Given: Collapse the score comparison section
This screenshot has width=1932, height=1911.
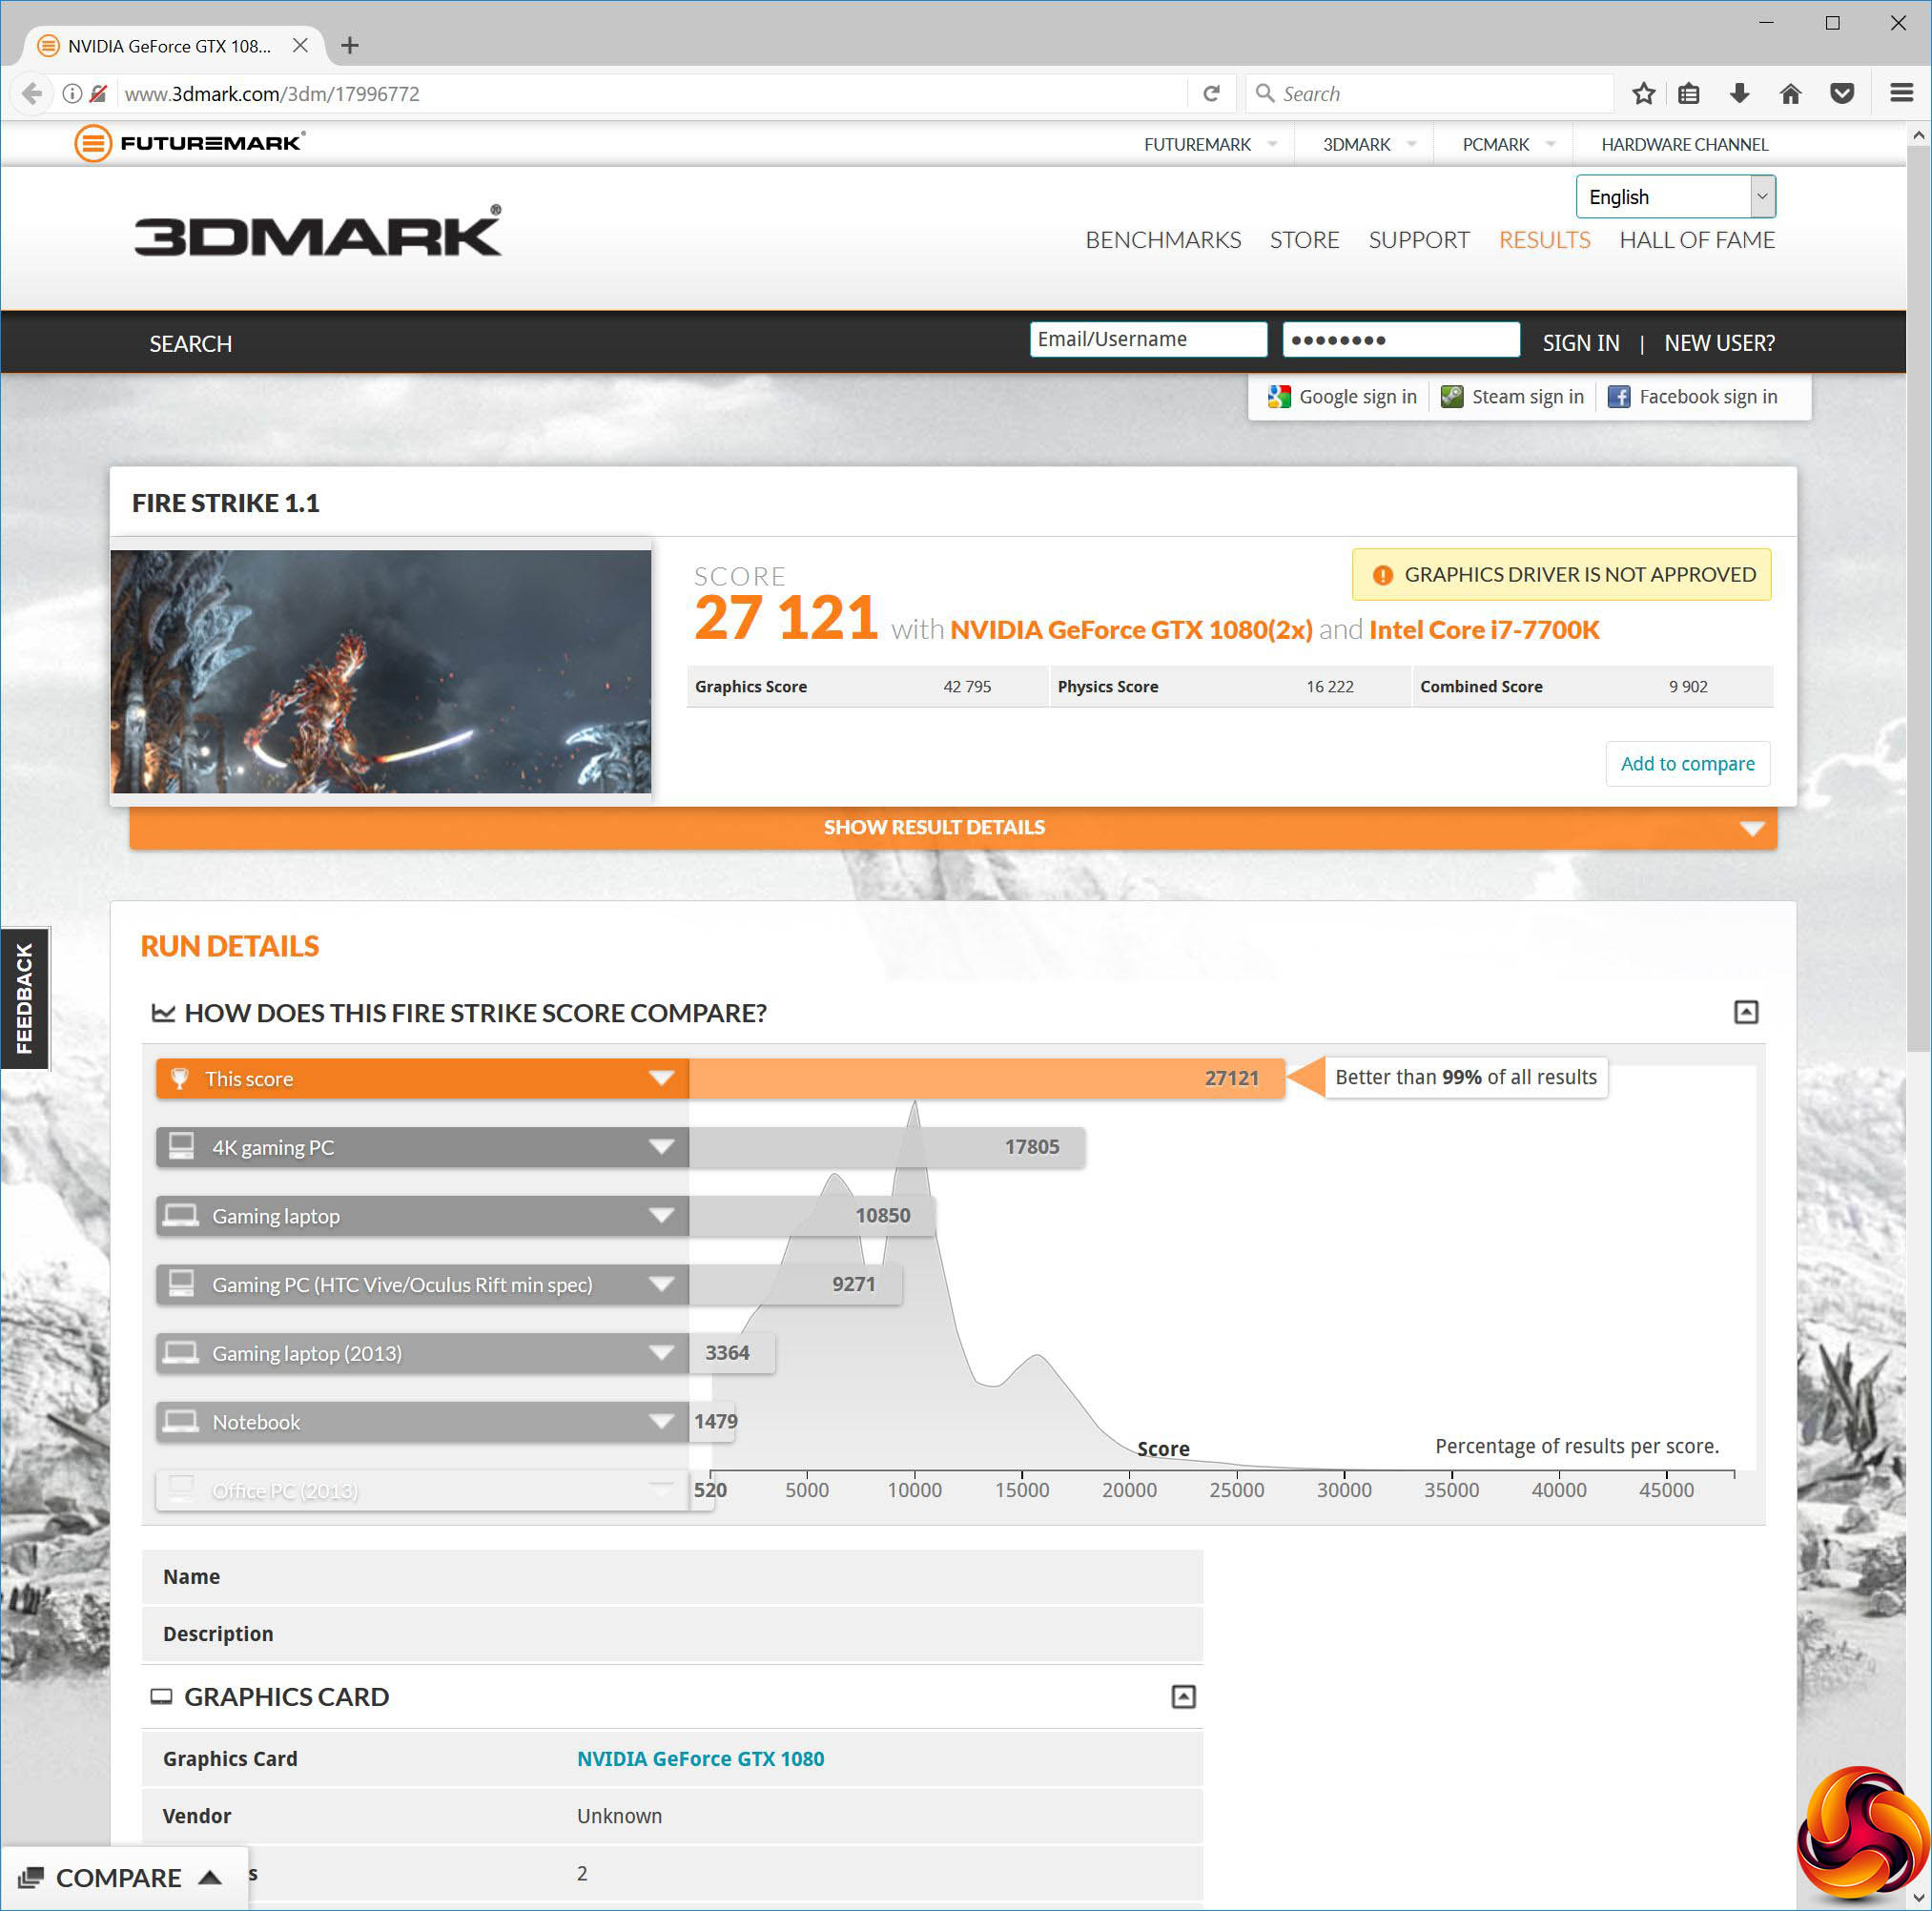Looking at the screenshot, I should pos(1745,1012).
